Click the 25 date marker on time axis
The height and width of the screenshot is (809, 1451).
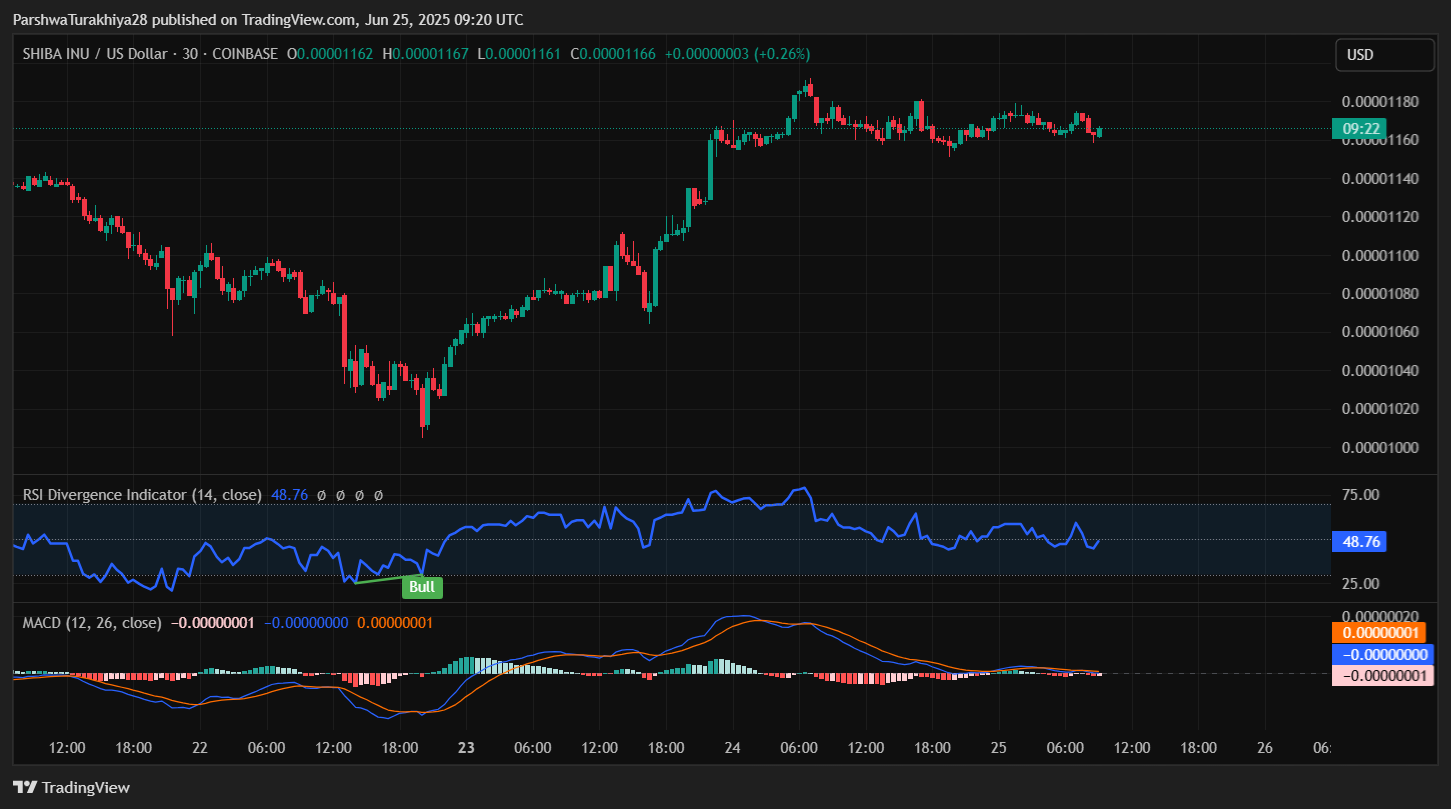pyautogui.click(x=998, y=747)
